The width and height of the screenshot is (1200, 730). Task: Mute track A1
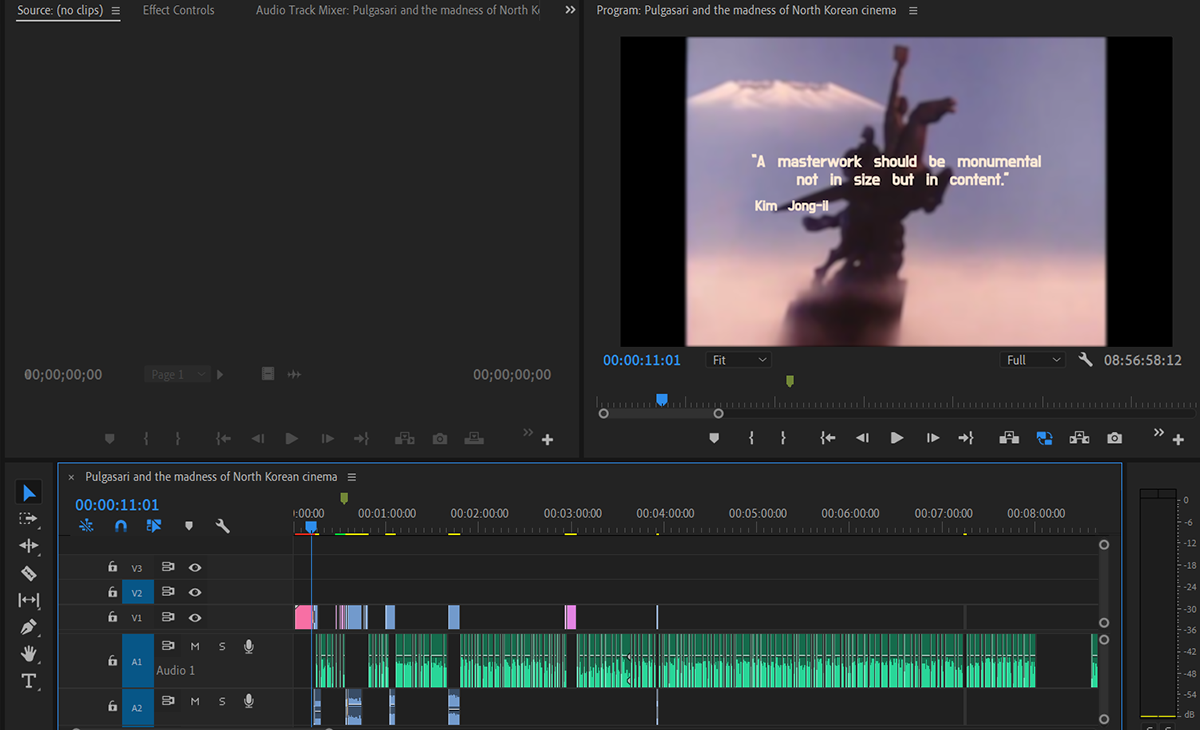pos(195,646)
